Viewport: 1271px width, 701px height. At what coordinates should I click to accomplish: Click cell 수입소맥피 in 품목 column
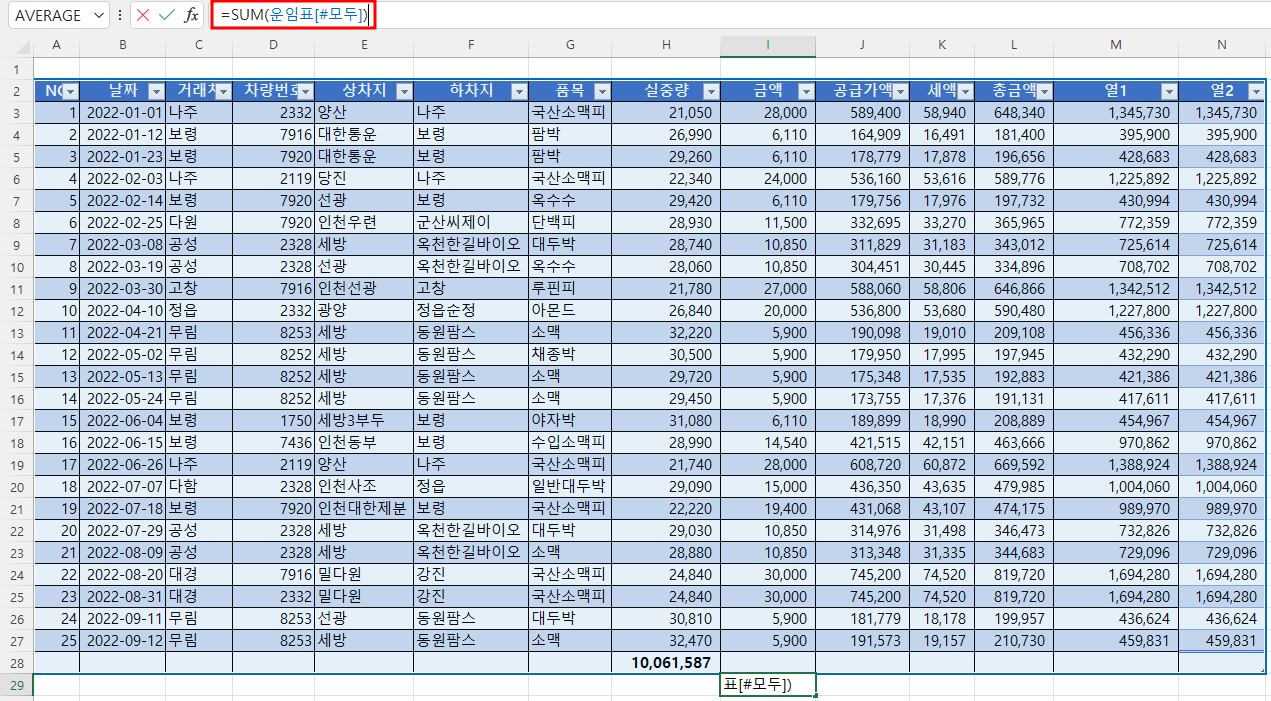pos(572,443)
